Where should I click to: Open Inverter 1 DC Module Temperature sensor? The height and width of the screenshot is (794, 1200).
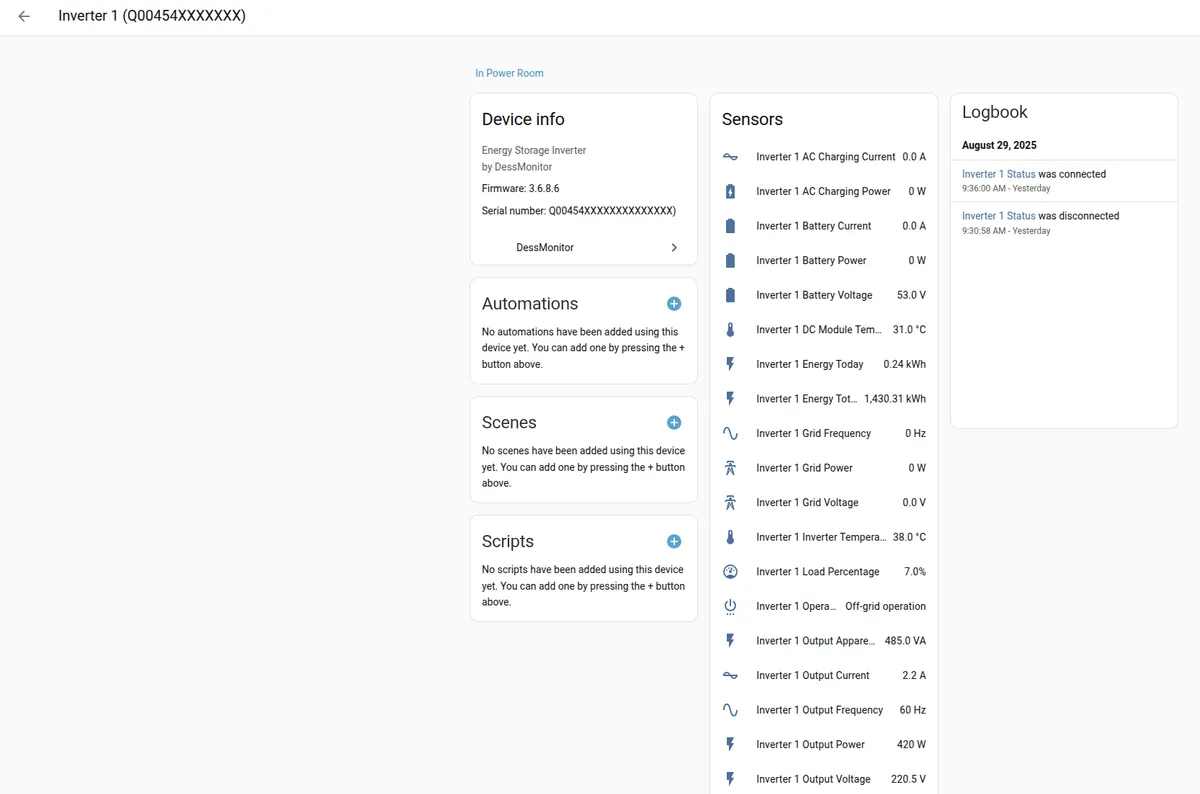pos(824,329)
